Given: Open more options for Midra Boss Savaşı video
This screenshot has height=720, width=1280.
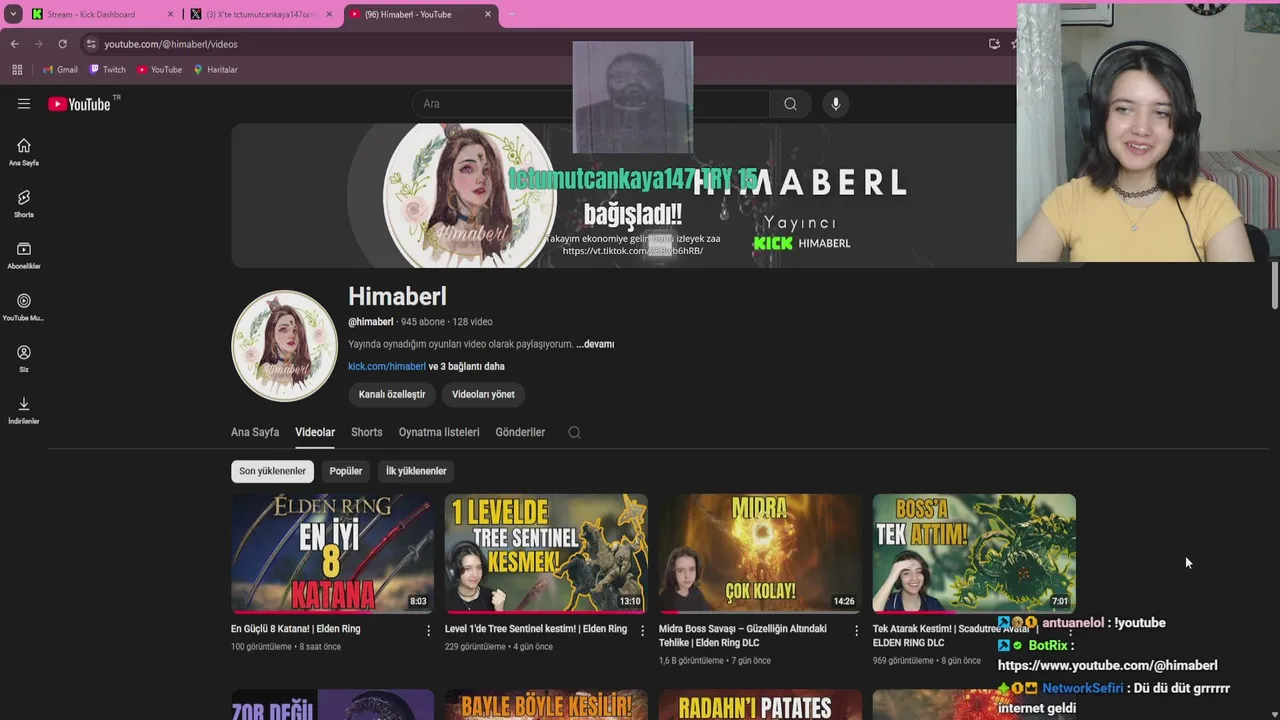Looking at the screenshot, I should 856,630.
